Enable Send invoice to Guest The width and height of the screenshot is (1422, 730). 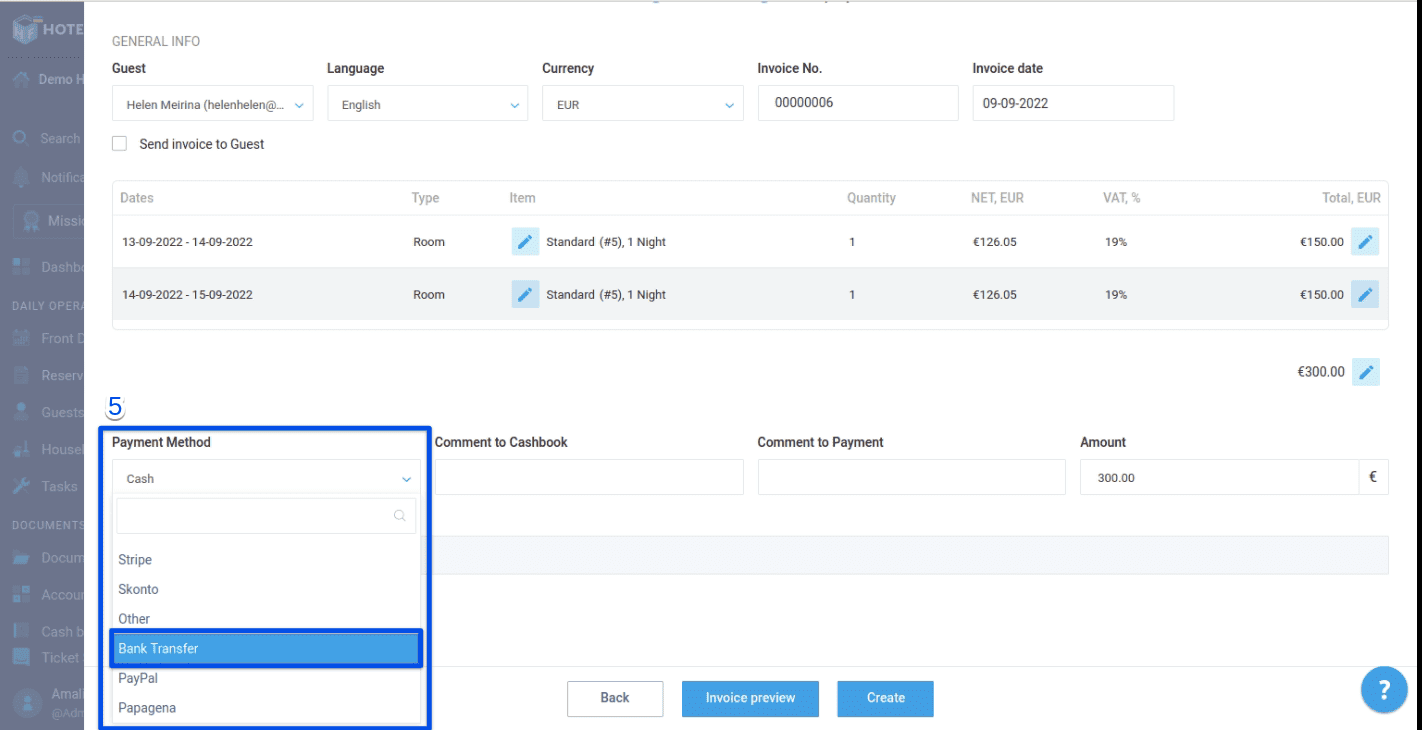point(119,143)
